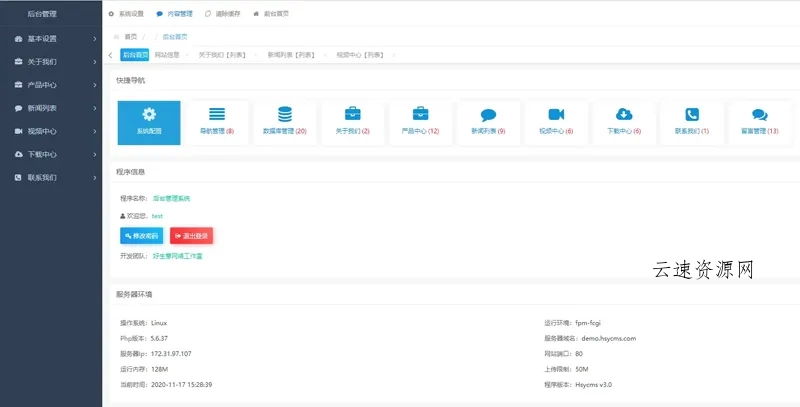Click the 后台管理 sidebar header
Image resolution: width=800 pixels, height=407 pixels.
42,14
